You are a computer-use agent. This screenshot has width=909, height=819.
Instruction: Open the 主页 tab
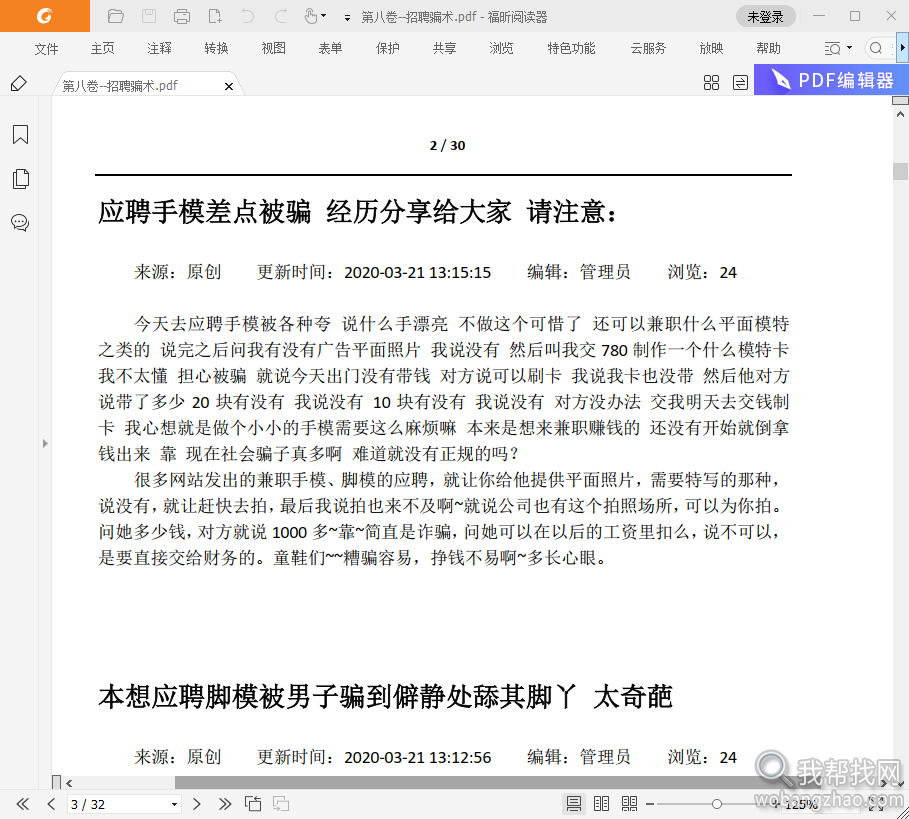[x=103, y=49]
